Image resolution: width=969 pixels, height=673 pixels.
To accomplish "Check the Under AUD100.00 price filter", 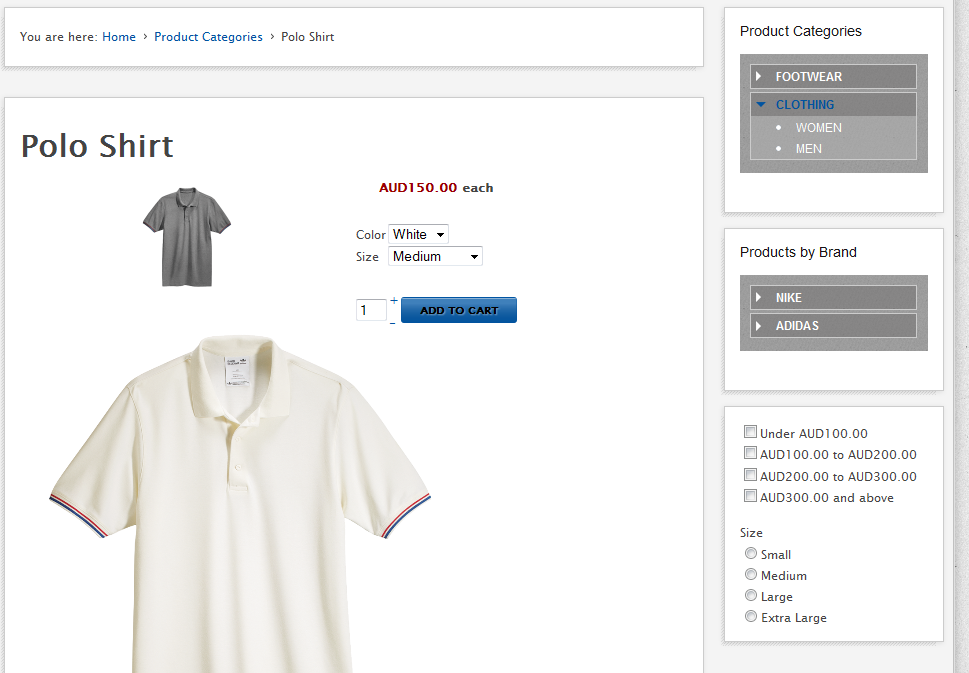I will point(750,432).
